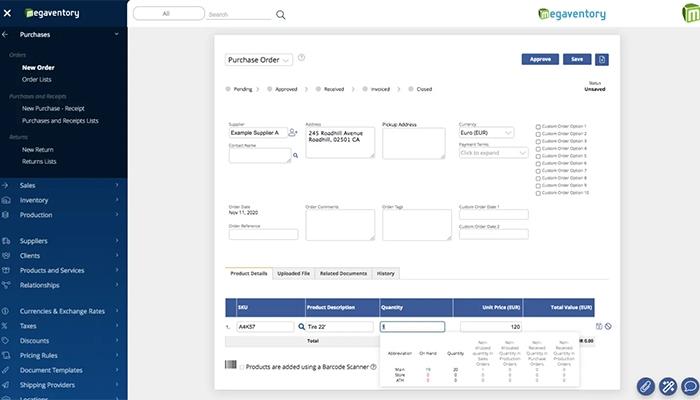Expand the Suppliers menu chevron
The height and width of the screenshot is (400, 700).
tap(117, 241)
